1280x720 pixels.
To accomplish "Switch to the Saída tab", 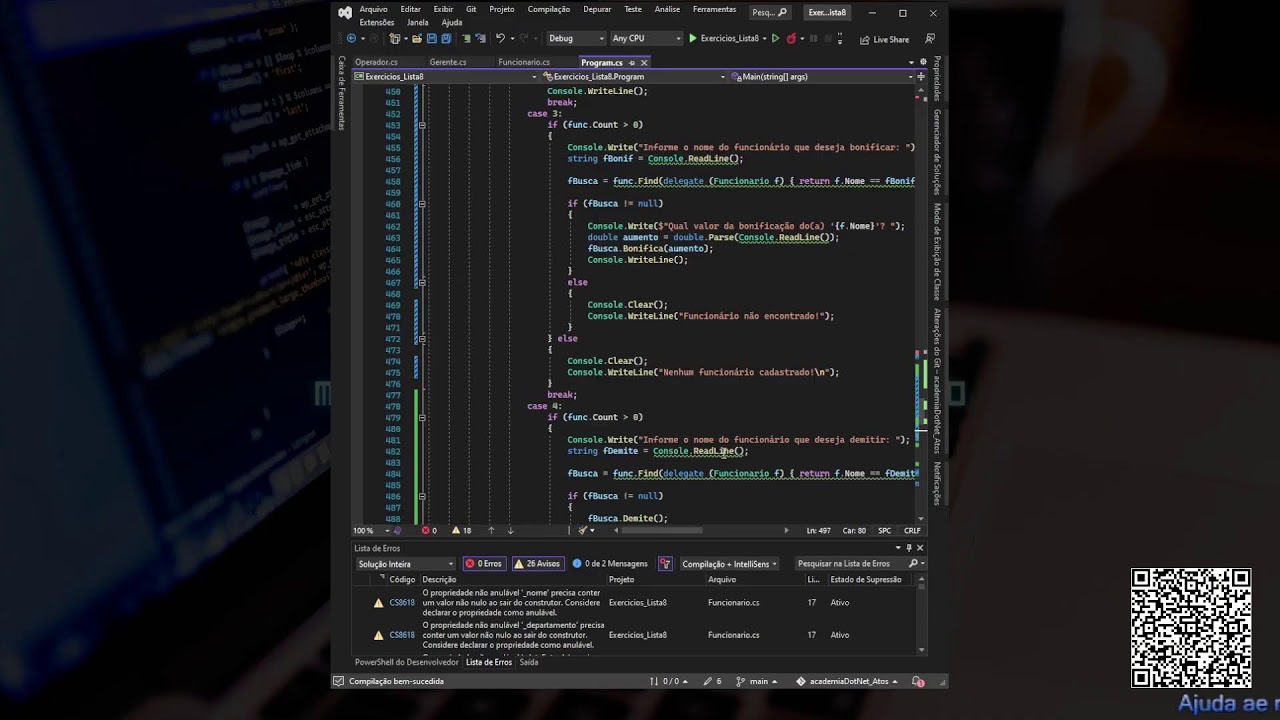I will 528,662.
